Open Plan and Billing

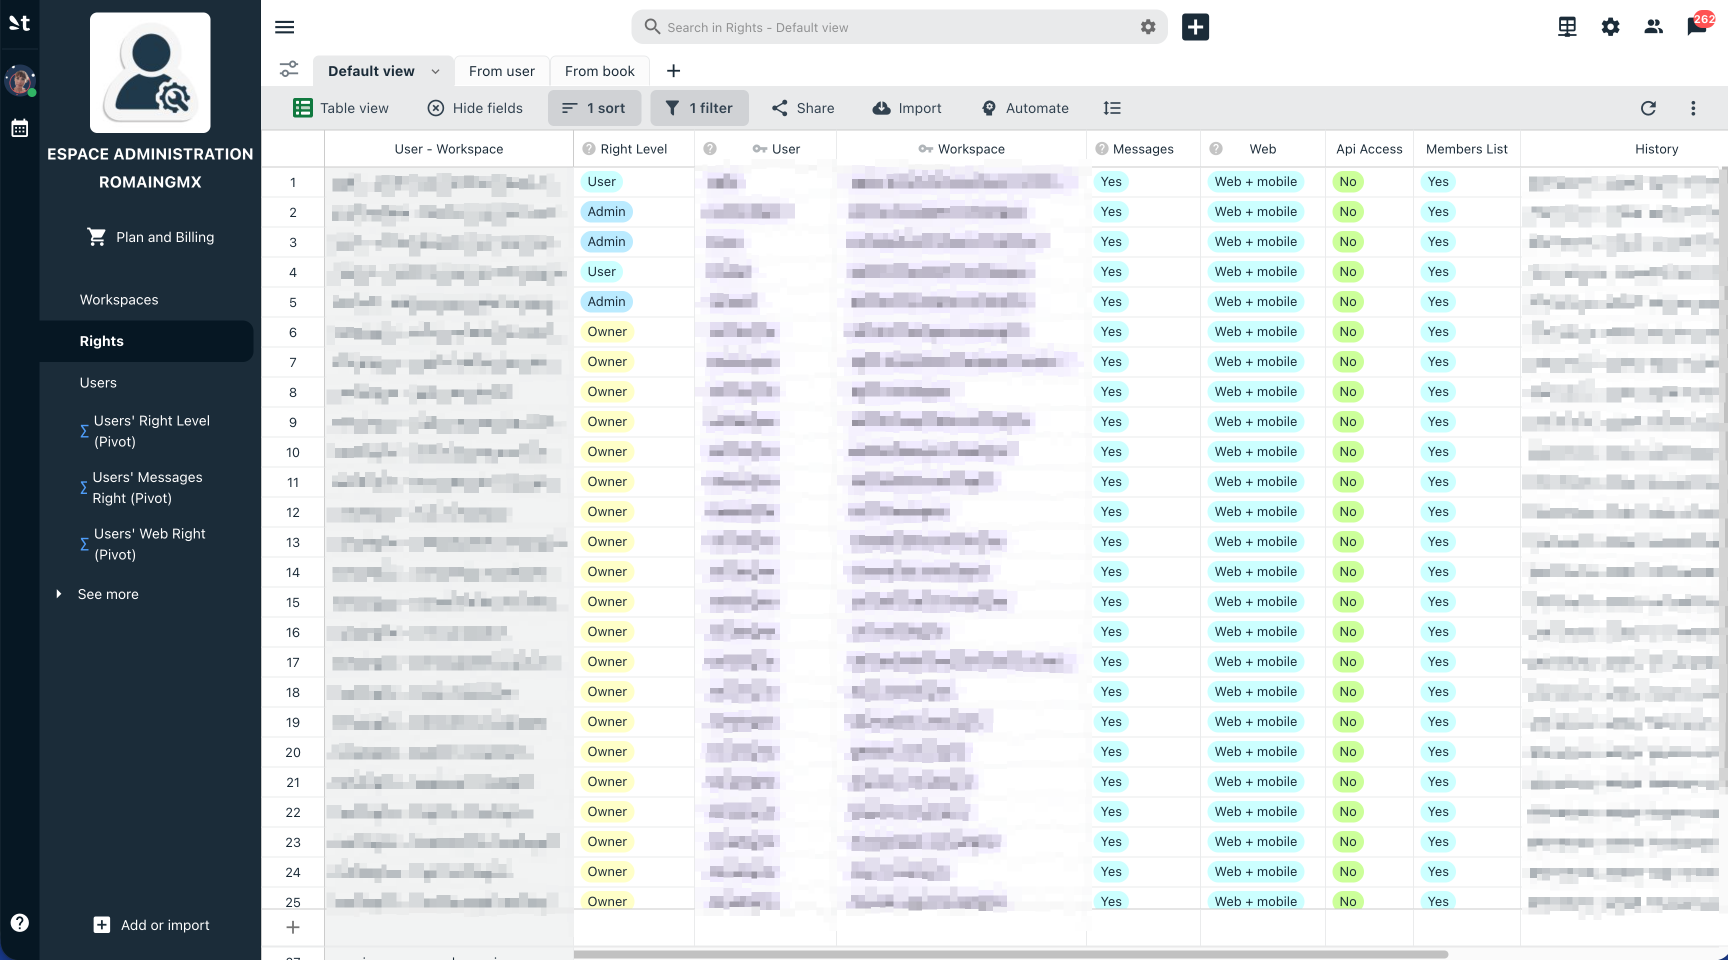150,237
